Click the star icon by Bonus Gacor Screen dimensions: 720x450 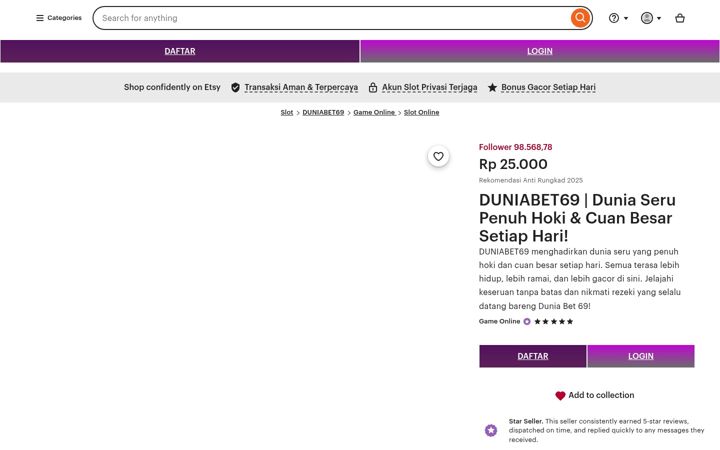492,87
